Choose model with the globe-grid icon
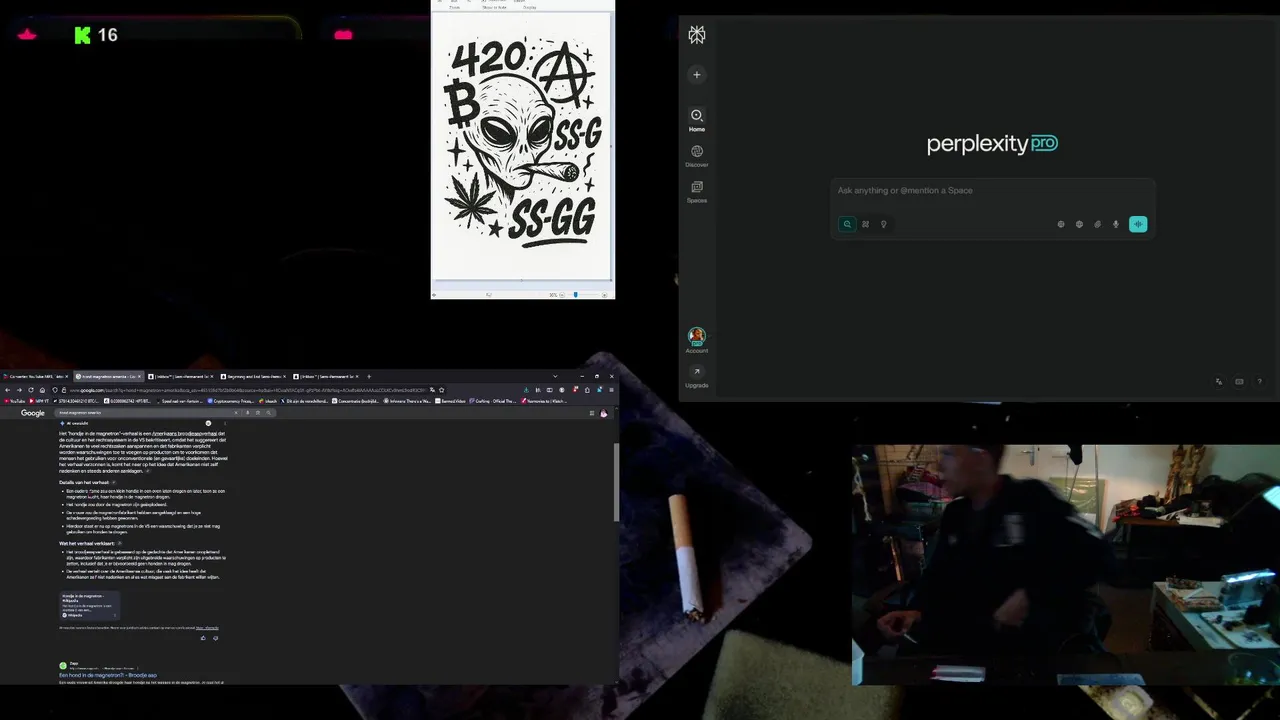Screen dimensions: 1280x720 point(1061,224)
